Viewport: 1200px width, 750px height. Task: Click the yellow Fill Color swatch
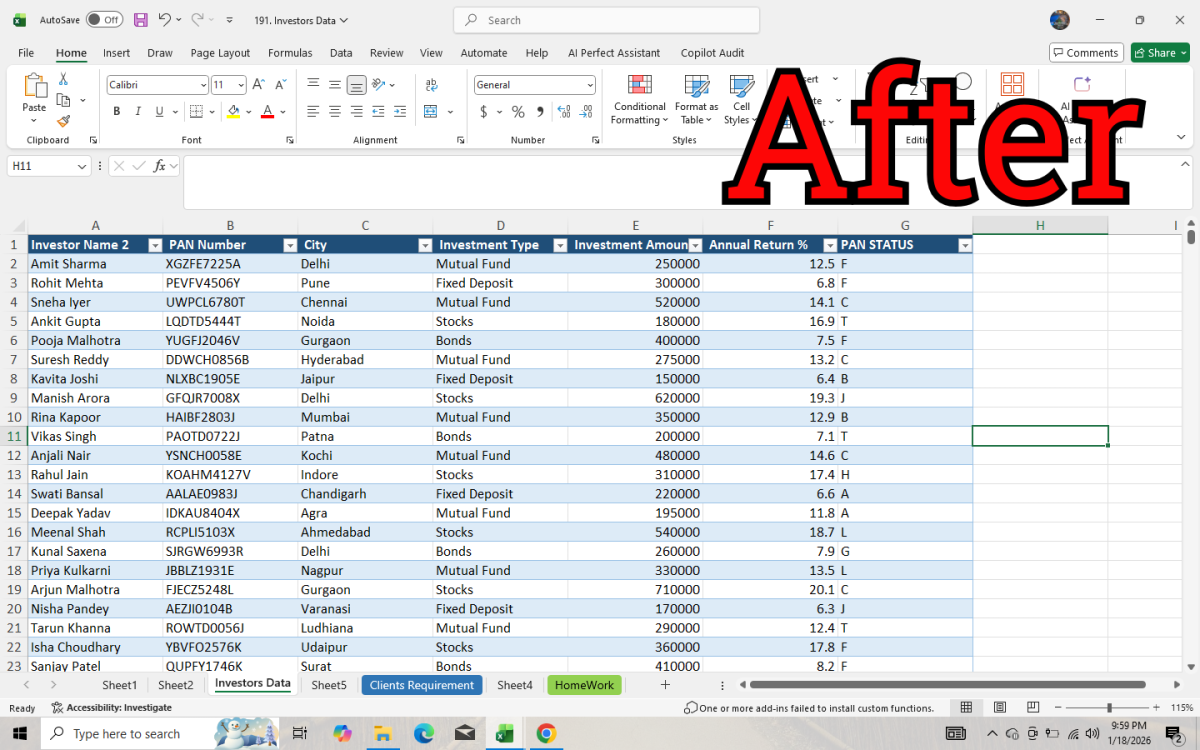point(233,112)
